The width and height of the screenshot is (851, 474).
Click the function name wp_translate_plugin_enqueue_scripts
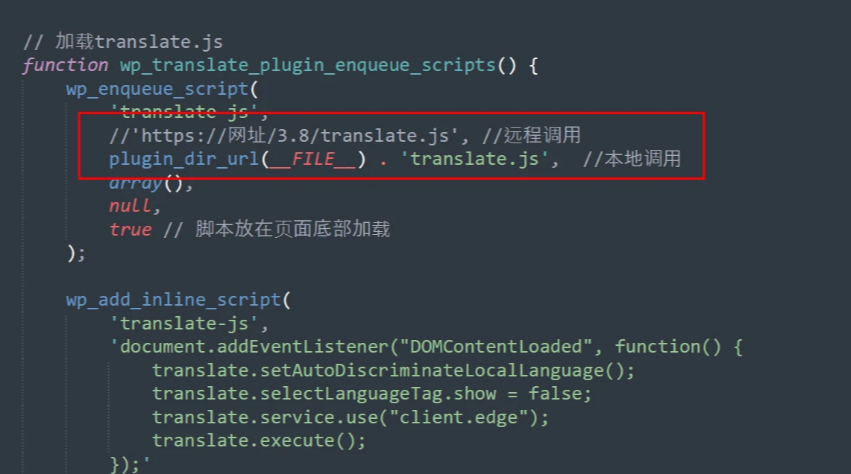pos(308,66)
